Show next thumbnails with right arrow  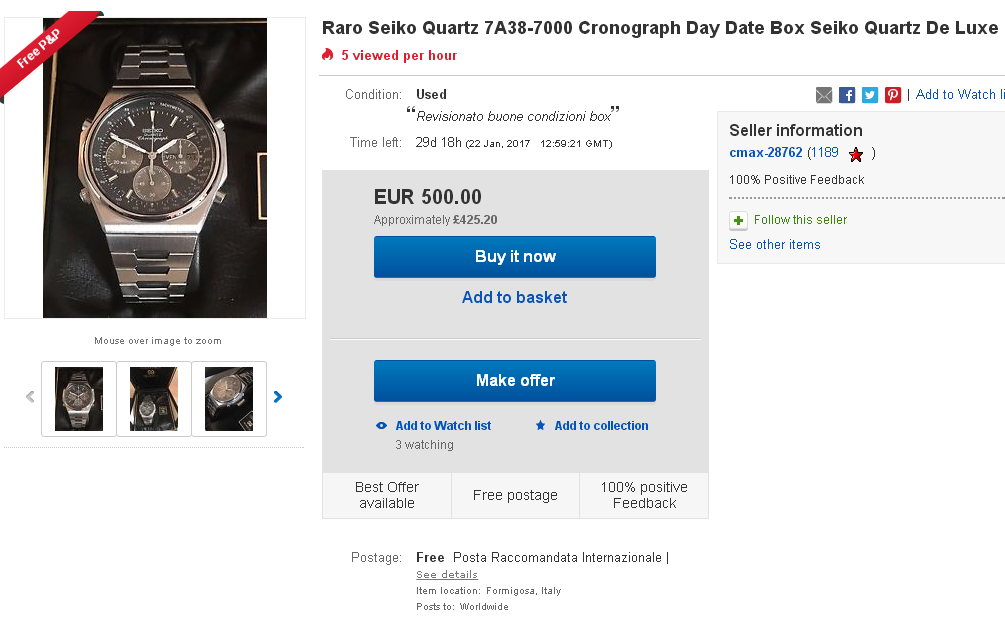click(x=278, y=397)
